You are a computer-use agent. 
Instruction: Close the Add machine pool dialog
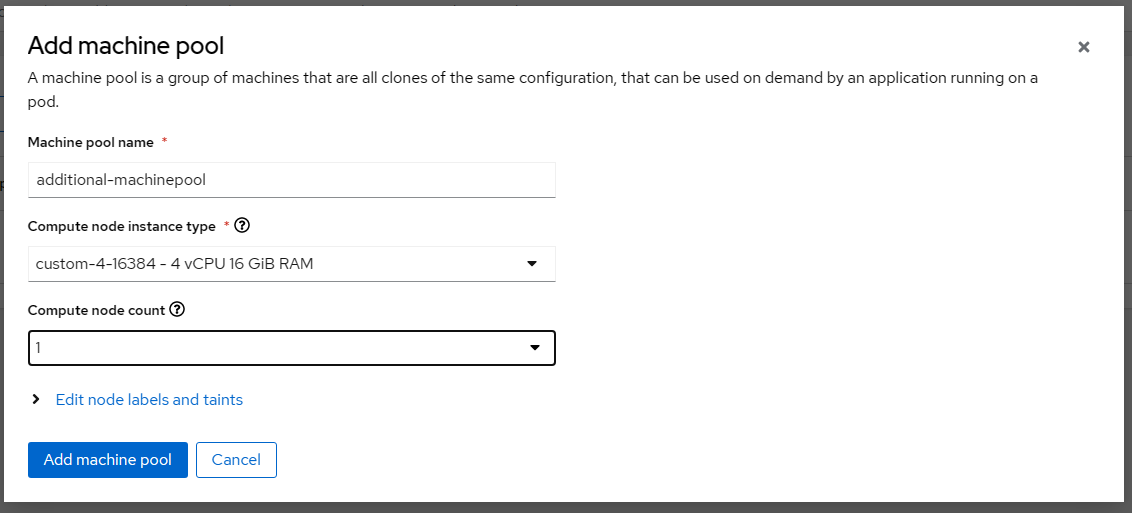point(1083,47)
